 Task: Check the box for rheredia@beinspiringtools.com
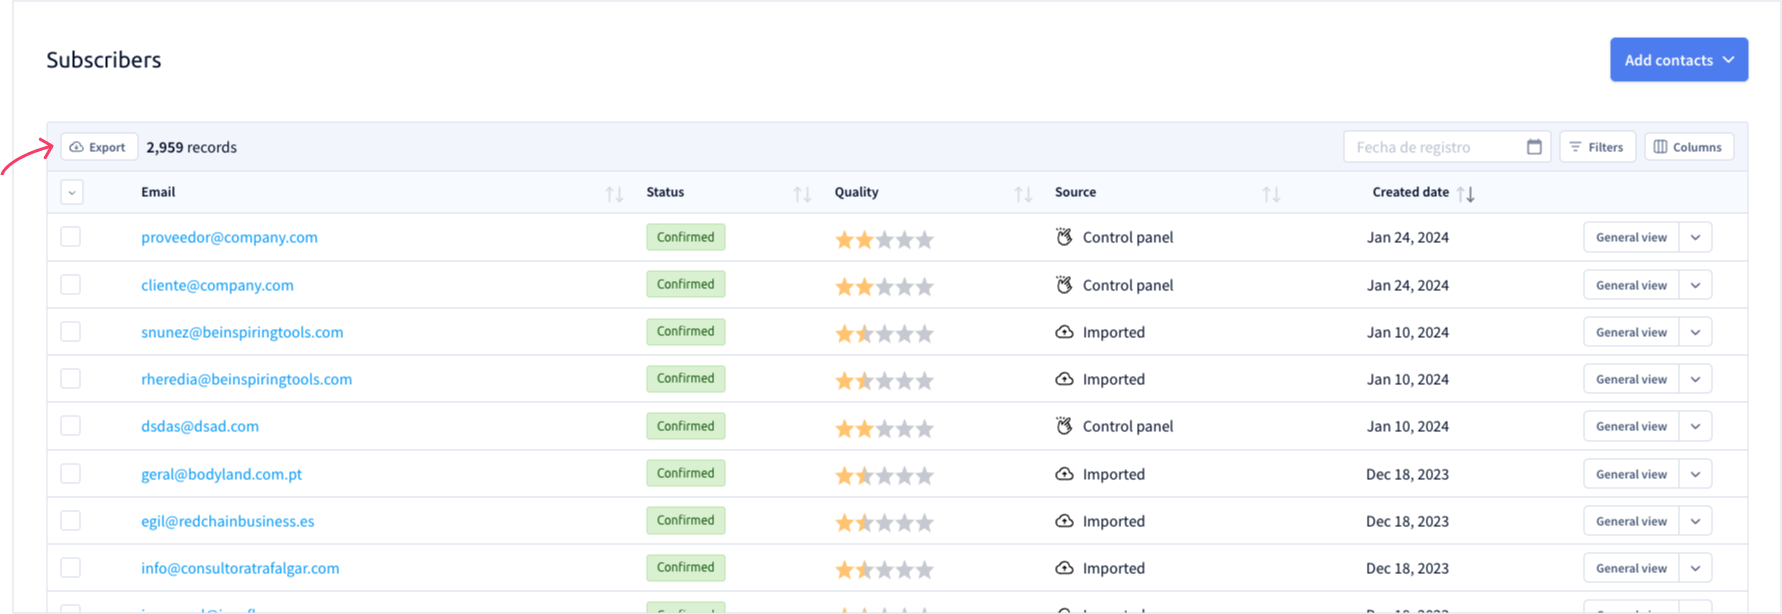tap(71, 379)
